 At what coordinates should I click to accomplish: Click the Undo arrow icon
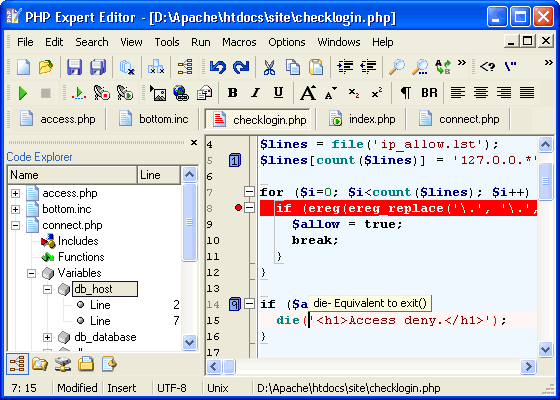[x=218, y=67]
